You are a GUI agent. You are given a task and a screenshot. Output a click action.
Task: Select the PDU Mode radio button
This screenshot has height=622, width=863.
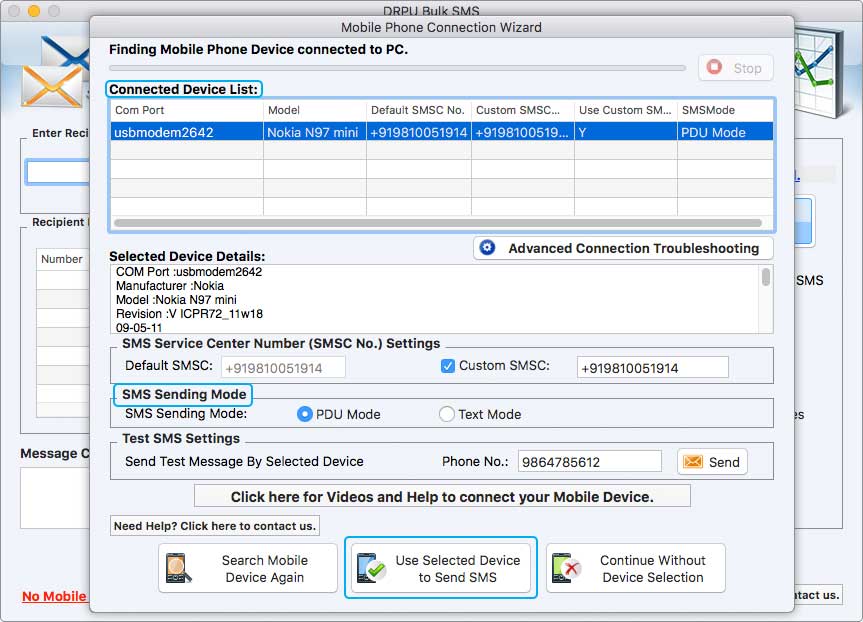coord(304,414)
